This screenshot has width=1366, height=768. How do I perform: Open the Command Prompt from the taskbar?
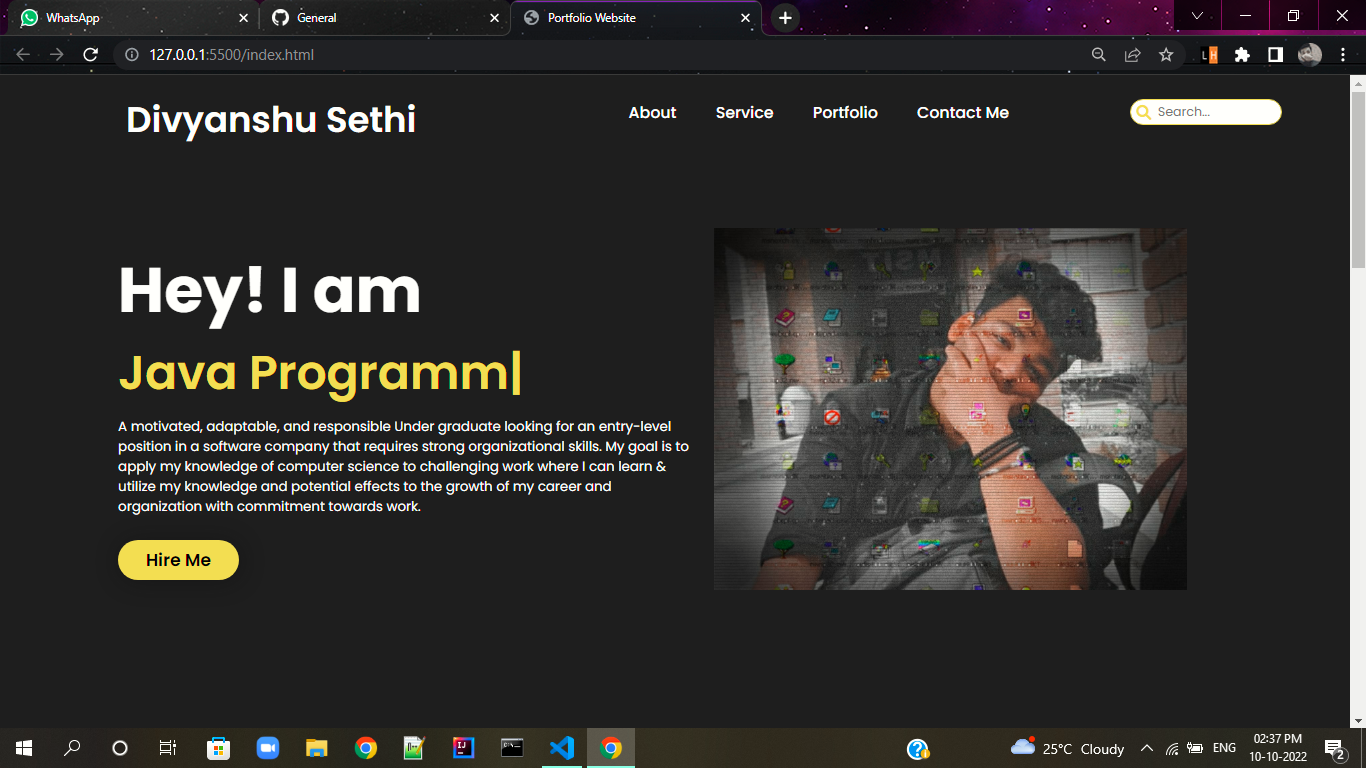coord(511,747)
